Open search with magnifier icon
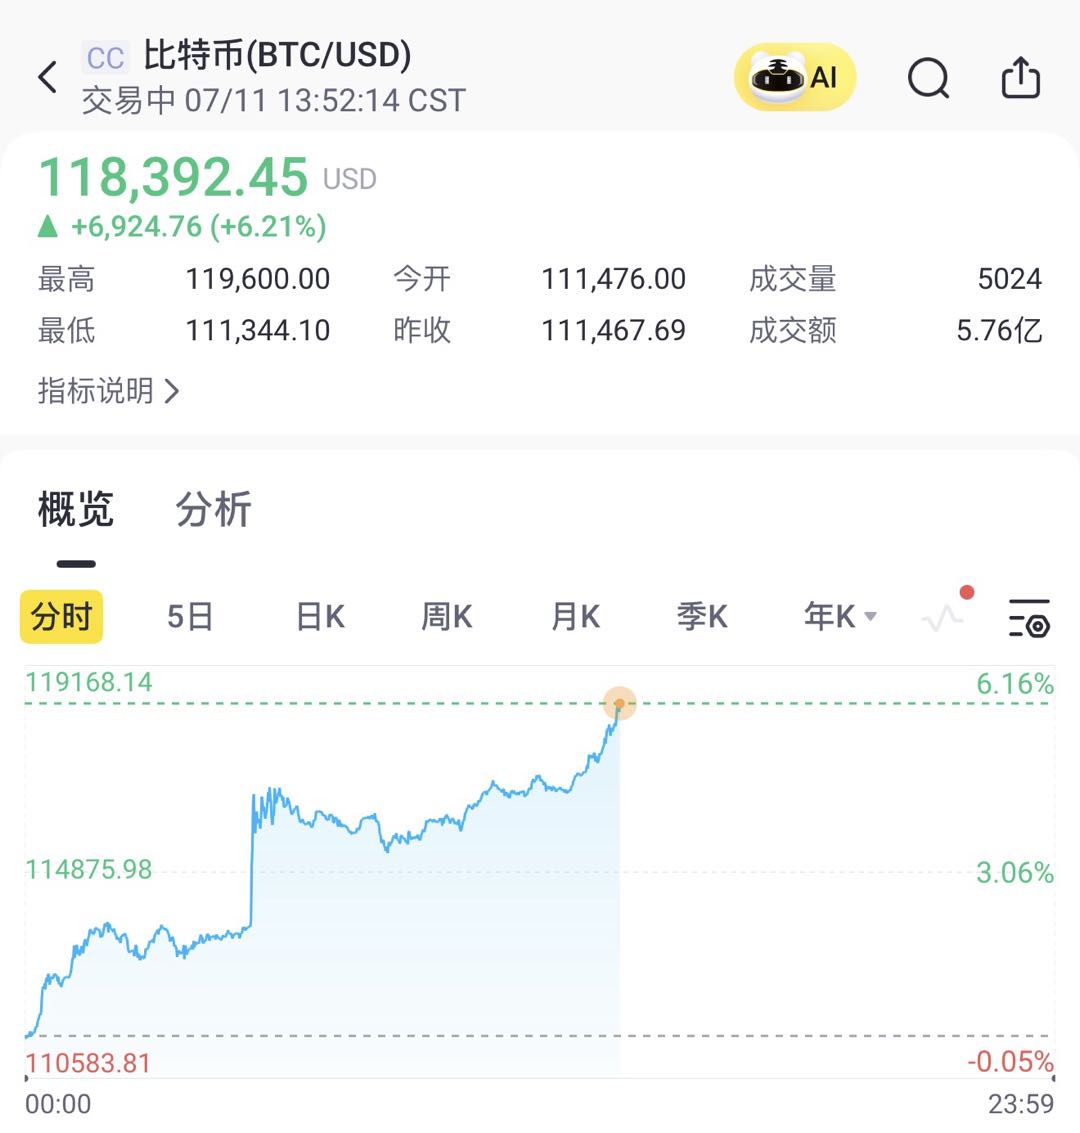1080x1133 pixels. click(928, 77)
